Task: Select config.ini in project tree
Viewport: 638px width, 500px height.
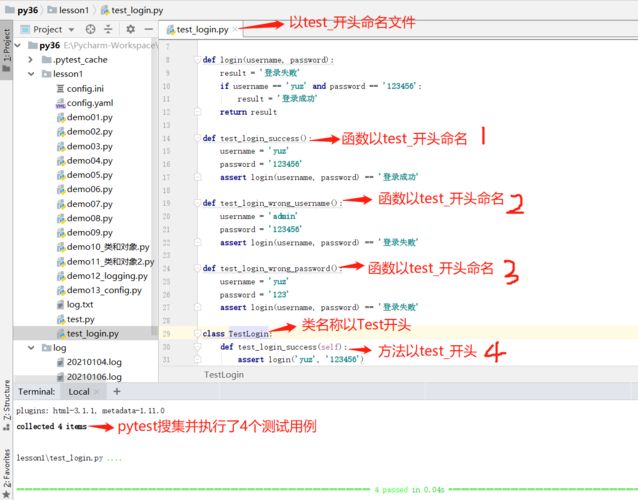Action: (85, 88)
